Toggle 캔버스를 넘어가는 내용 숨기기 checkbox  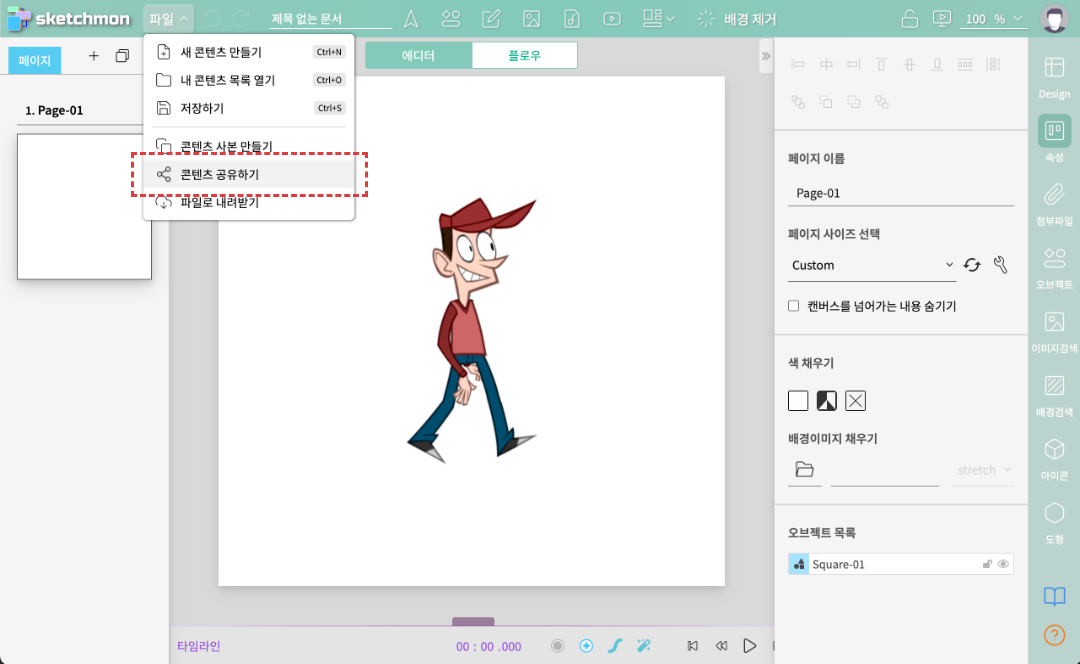pos(793,306)
